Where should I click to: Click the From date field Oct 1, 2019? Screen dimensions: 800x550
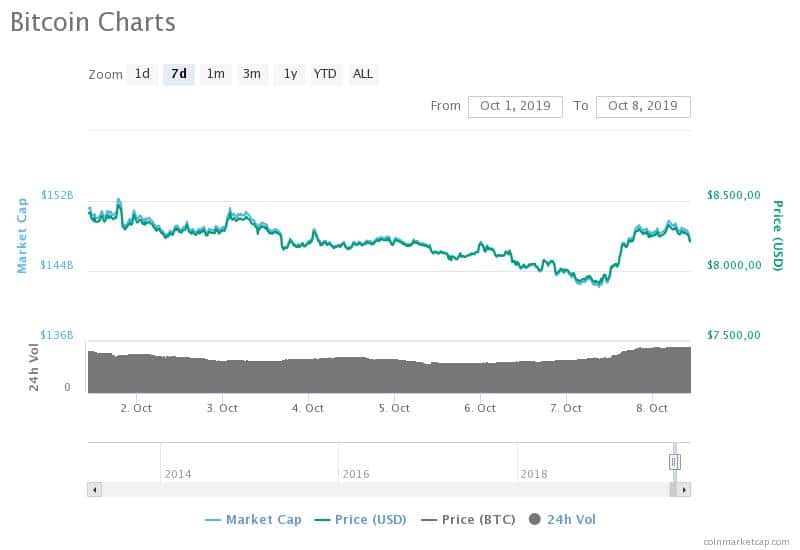click(515, 107)
